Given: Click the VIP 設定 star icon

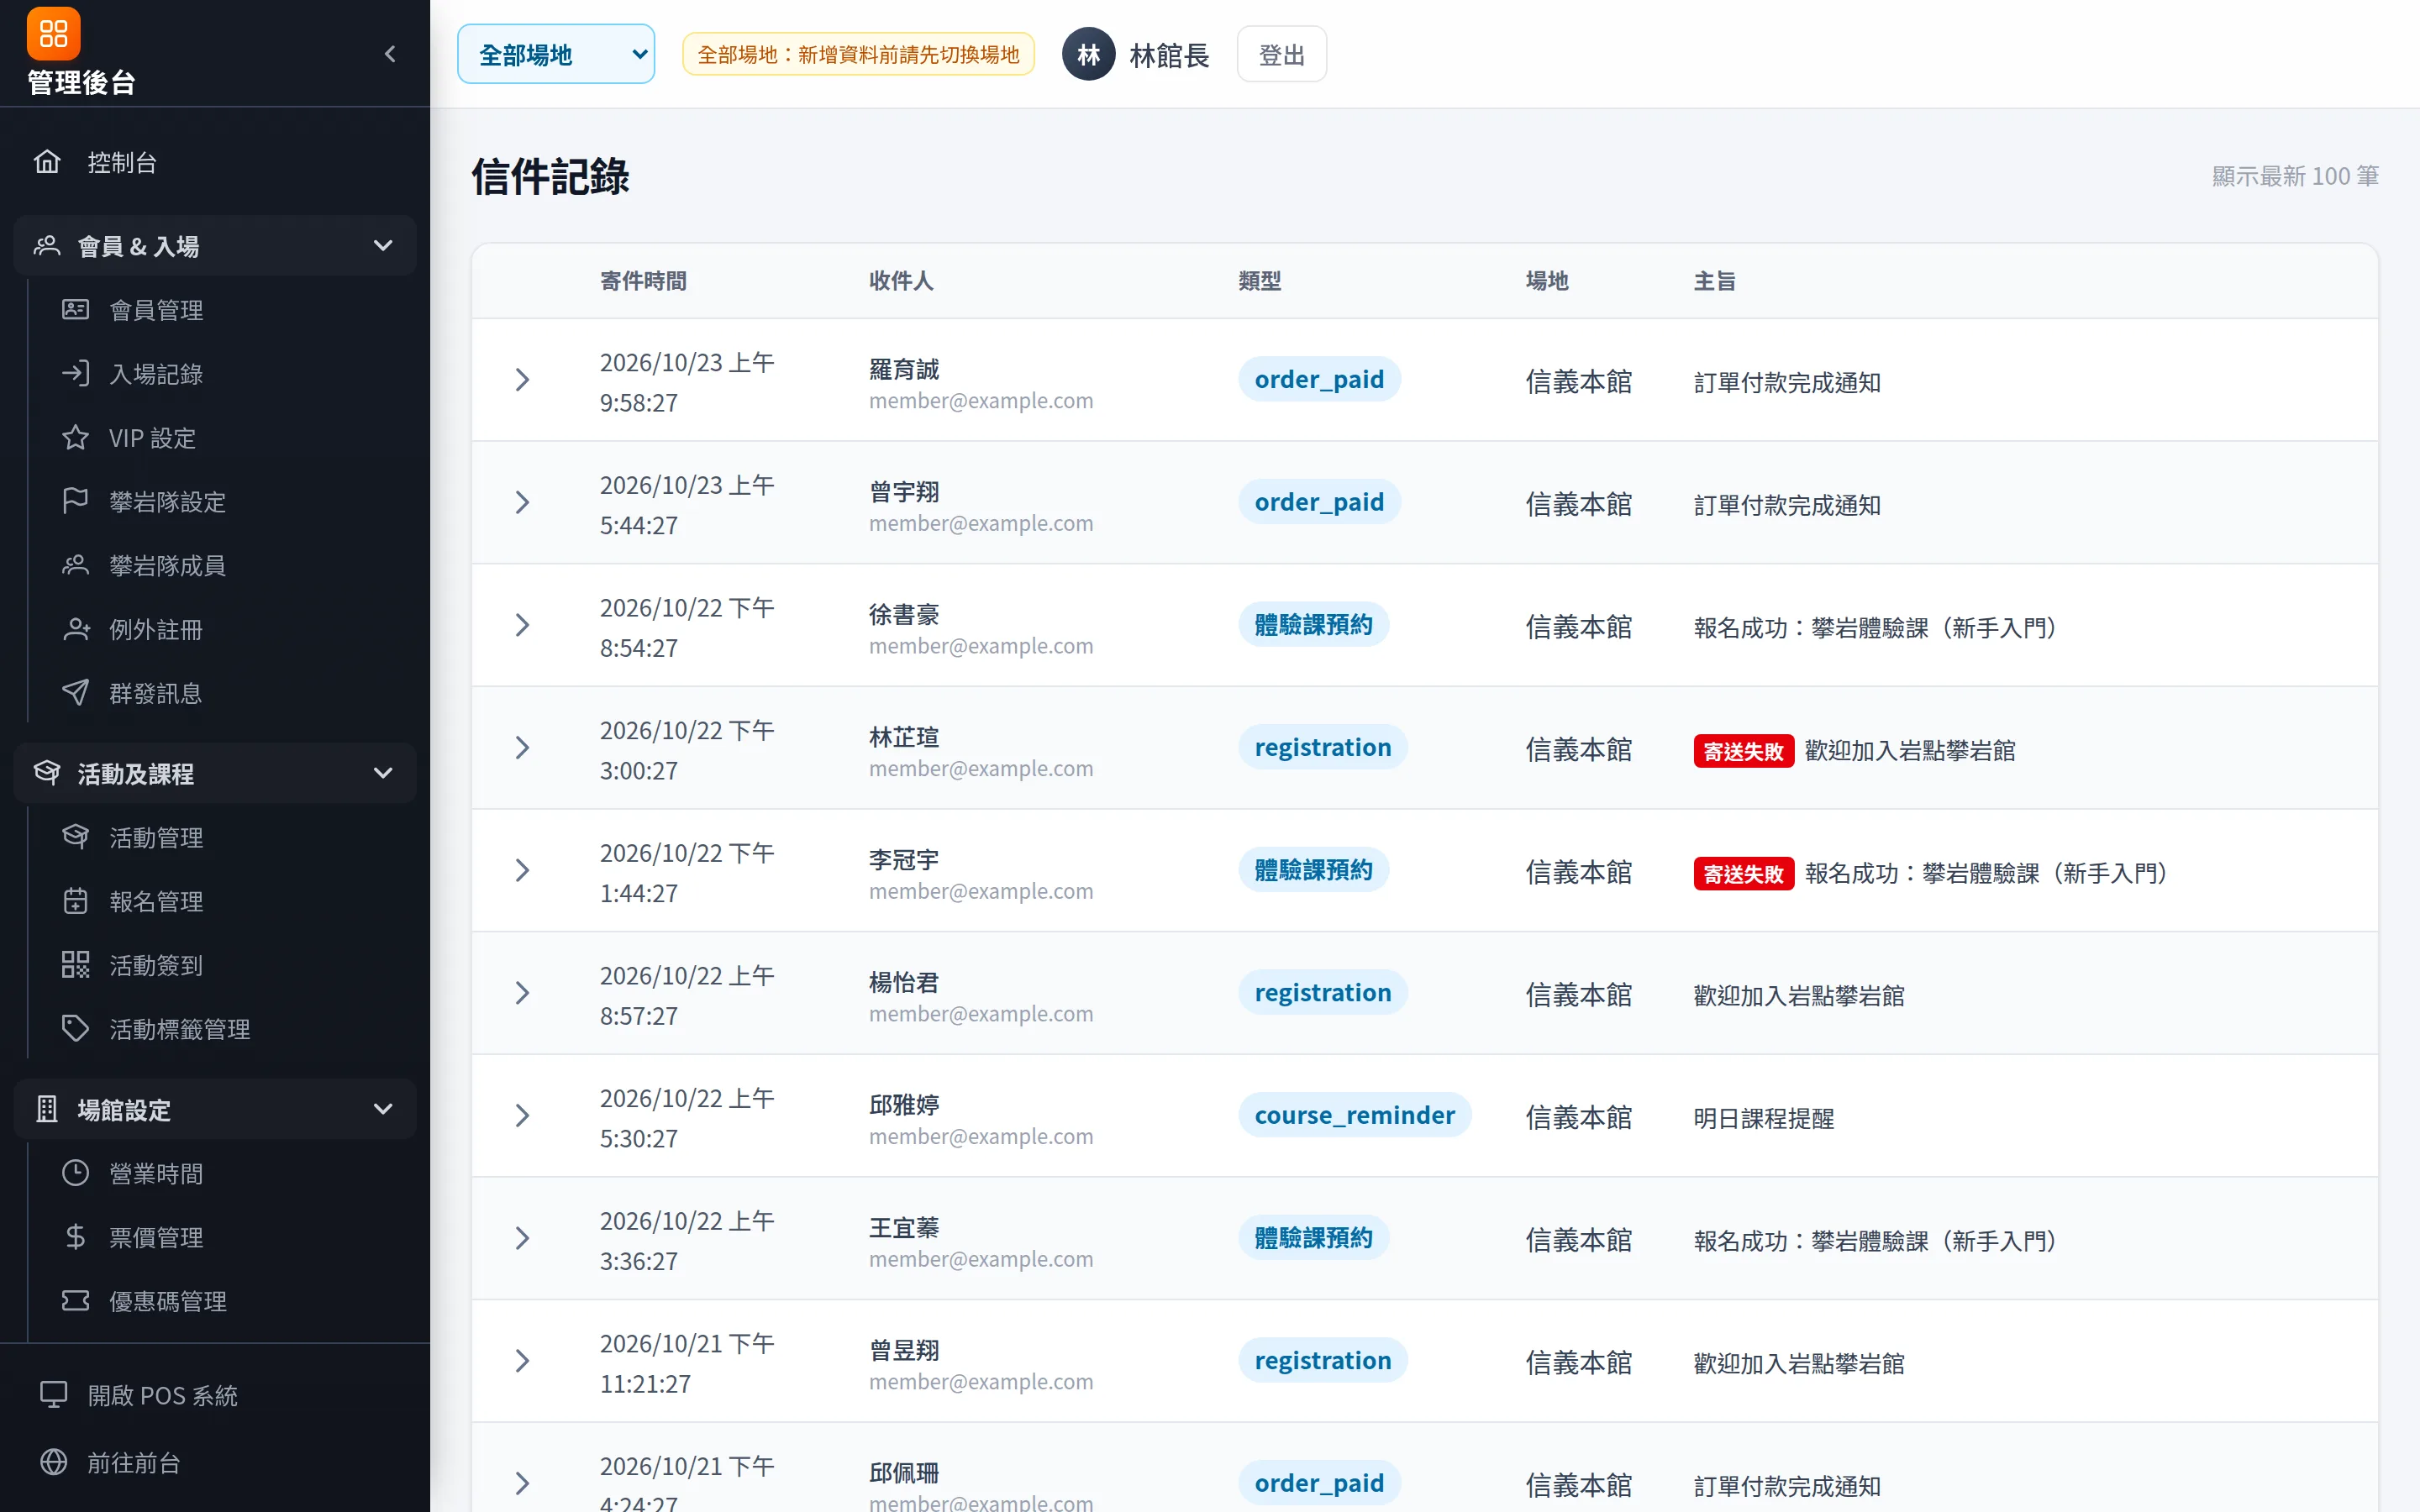Looking at the screenshot, I should [75, 437].
